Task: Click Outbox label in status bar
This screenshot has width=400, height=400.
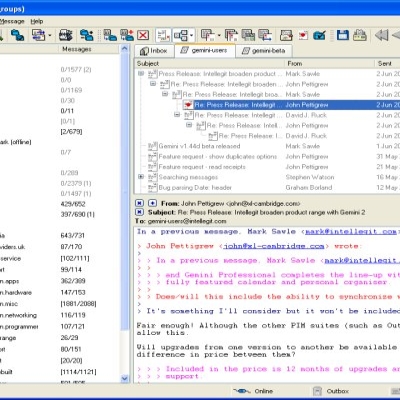Action: (x=337, y=391)
